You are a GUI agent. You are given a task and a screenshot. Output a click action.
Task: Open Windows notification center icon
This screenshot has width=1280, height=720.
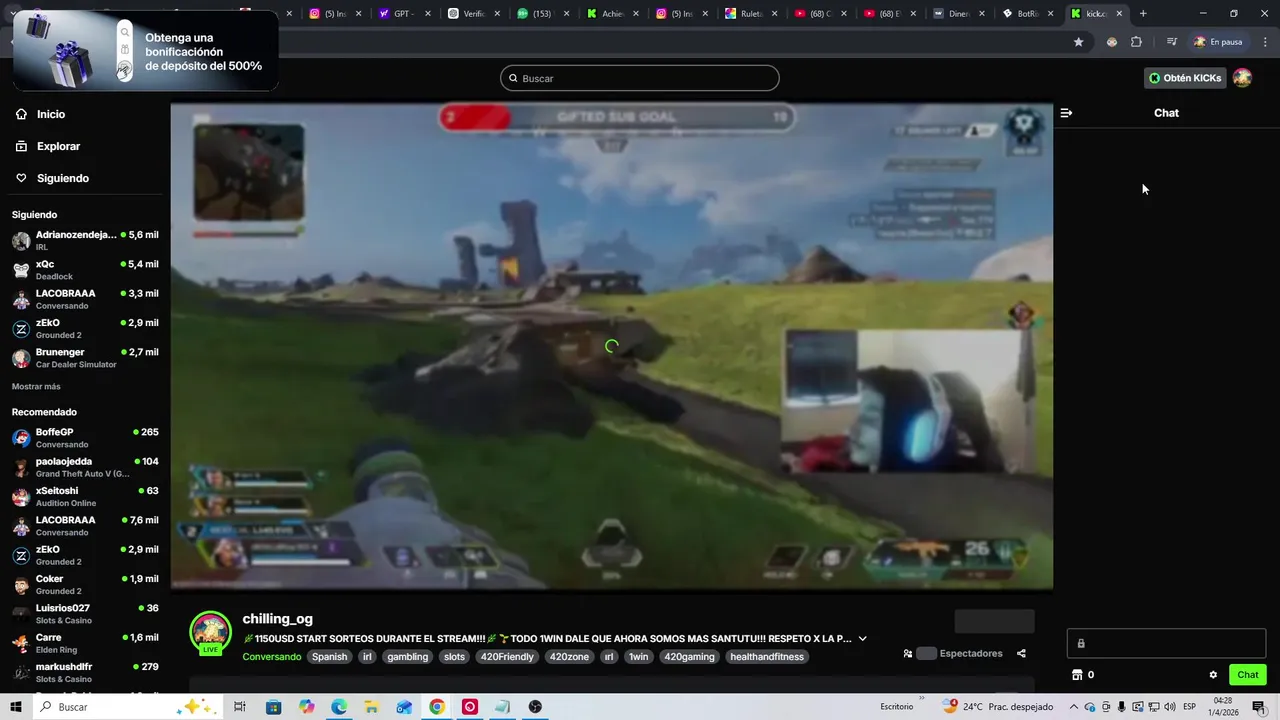1259,707
